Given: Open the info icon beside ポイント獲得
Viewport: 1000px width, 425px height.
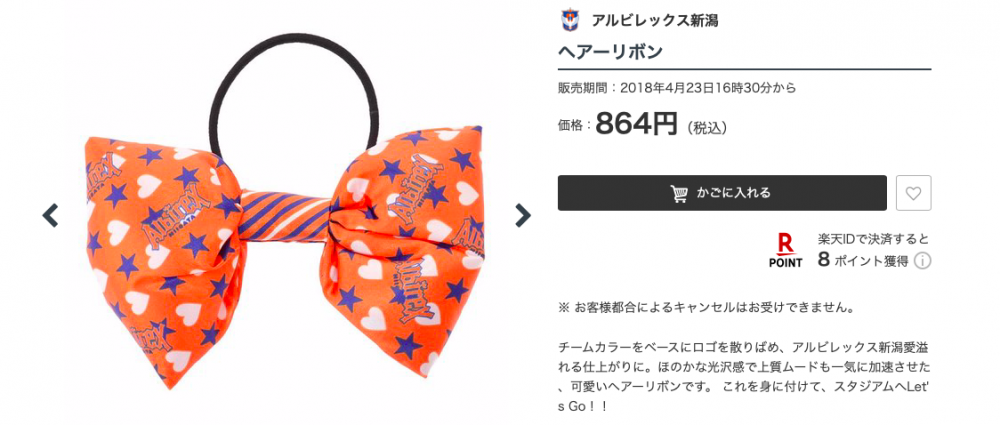Looking at the screenshot, I should pos(922,261).
